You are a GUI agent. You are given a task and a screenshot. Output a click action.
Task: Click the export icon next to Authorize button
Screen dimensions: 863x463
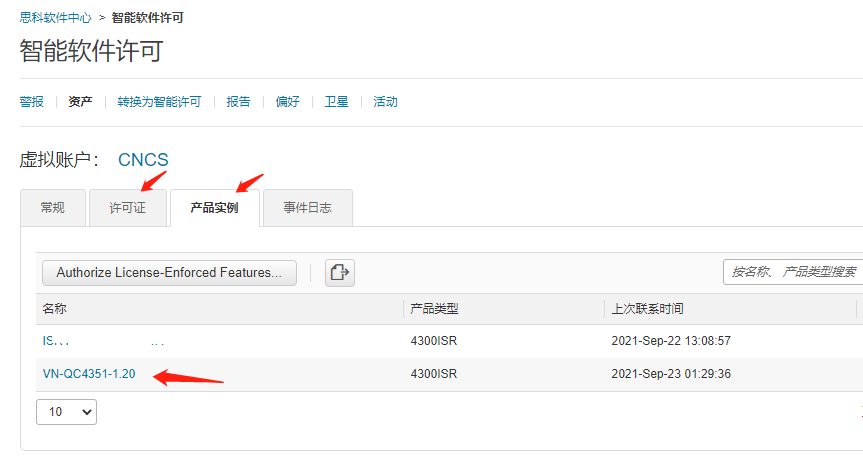[x=340, y=272]
